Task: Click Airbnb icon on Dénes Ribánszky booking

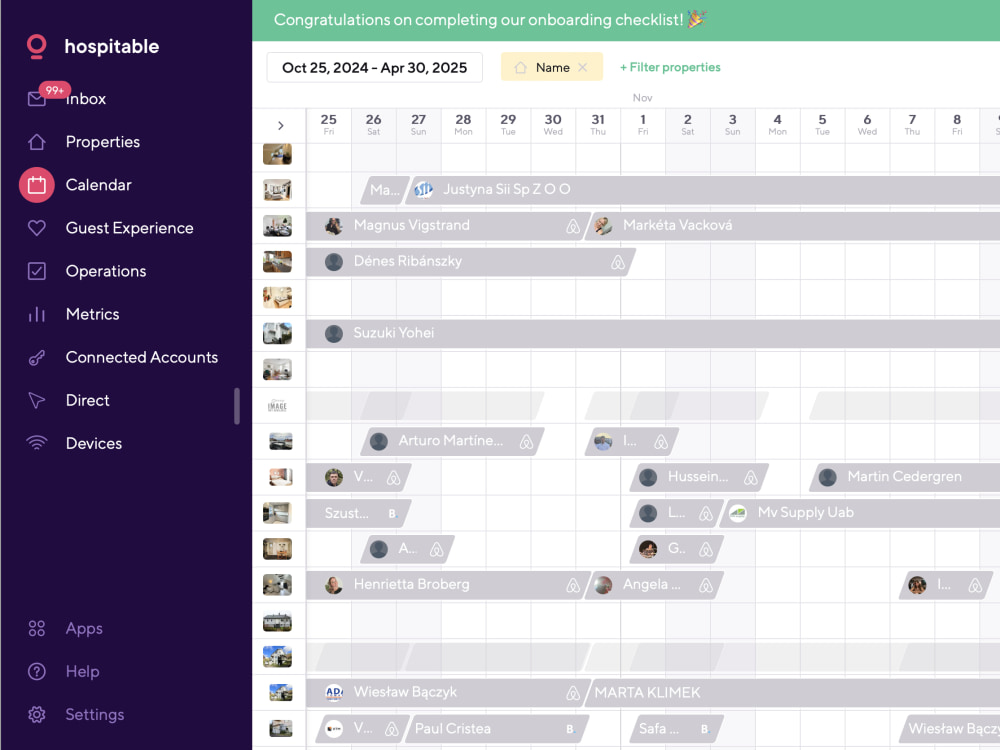Action: click(617, 261)
